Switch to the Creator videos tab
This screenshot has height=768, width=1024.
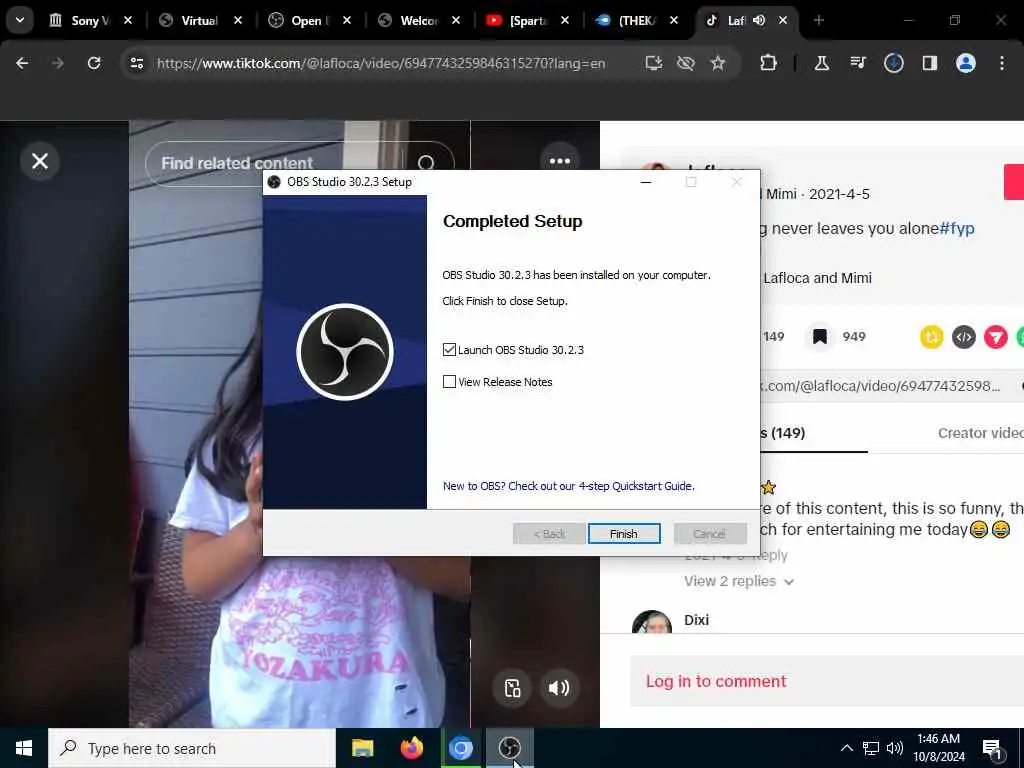tap(980, 433)
